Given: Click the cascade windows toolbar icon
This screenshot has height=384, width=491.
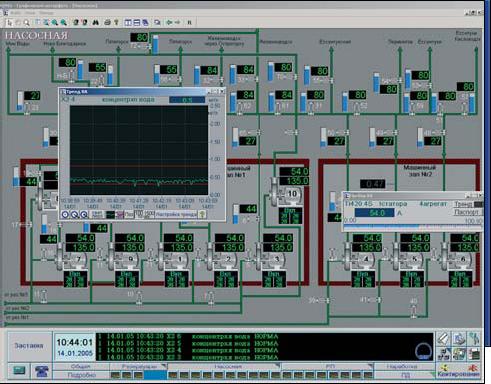Looking at the screenshot, I should coord(145,22).
